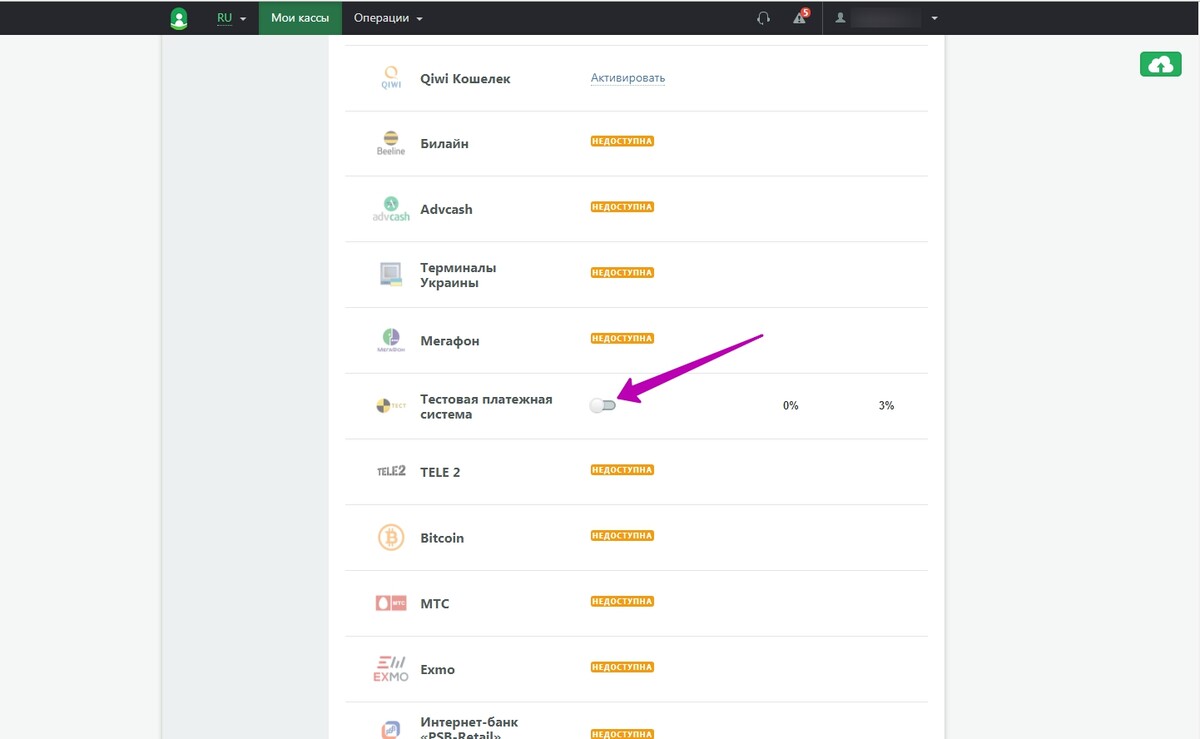This screenshot has height=739, width=1200.
Task: Click the Активировать link for Qiwi
Action: (x=628, y=78)
